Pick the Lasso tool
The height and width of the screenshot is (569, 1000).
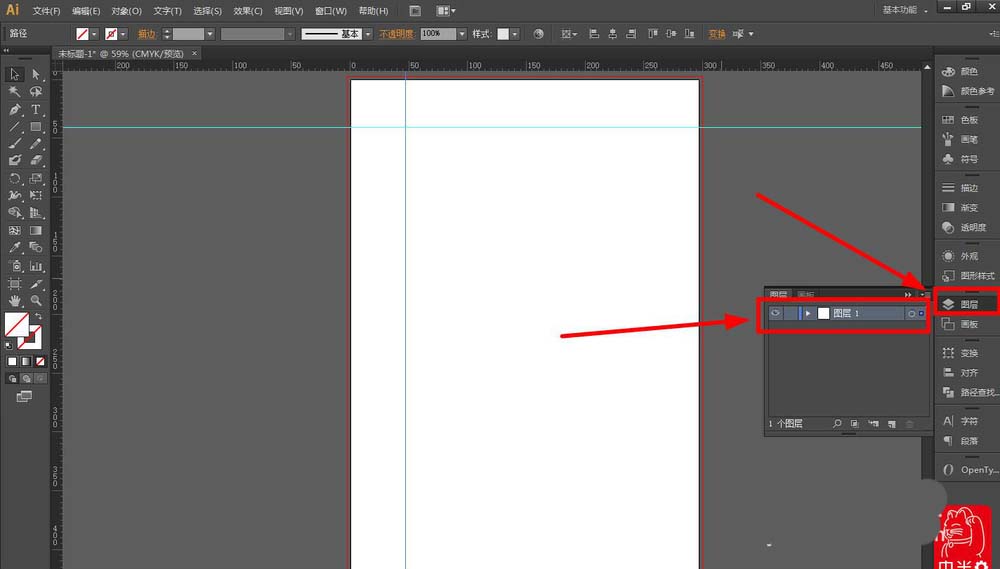pyautogui.click(x=36, y=92)
